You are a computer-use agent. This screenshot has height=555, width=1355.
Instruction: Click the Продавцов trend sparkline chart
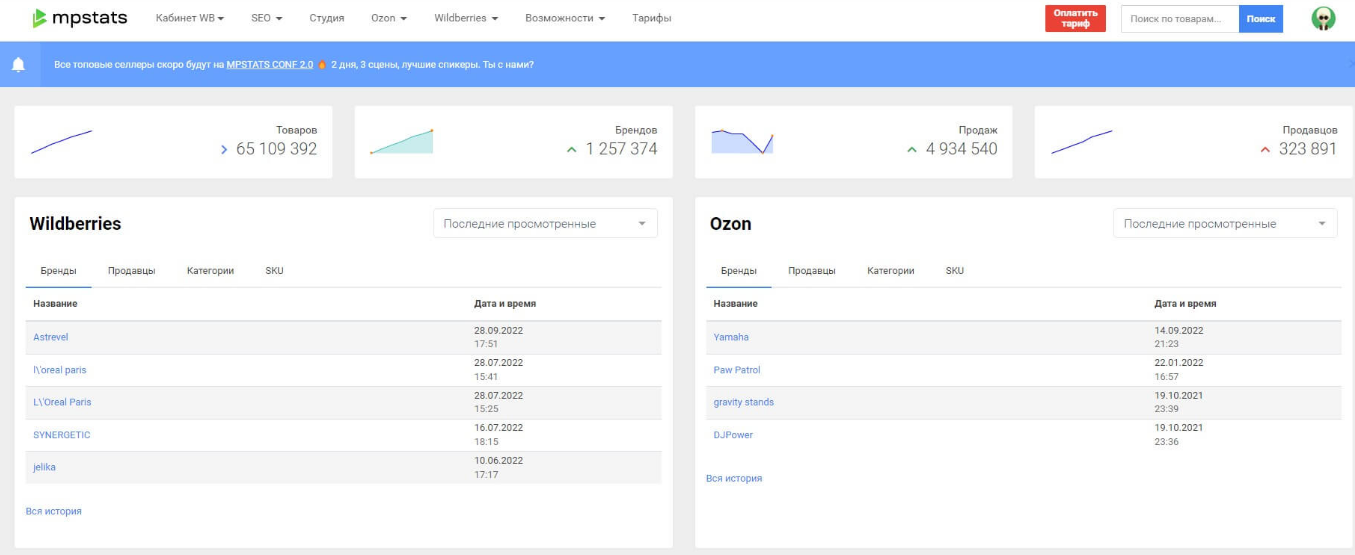(1081, 142)
